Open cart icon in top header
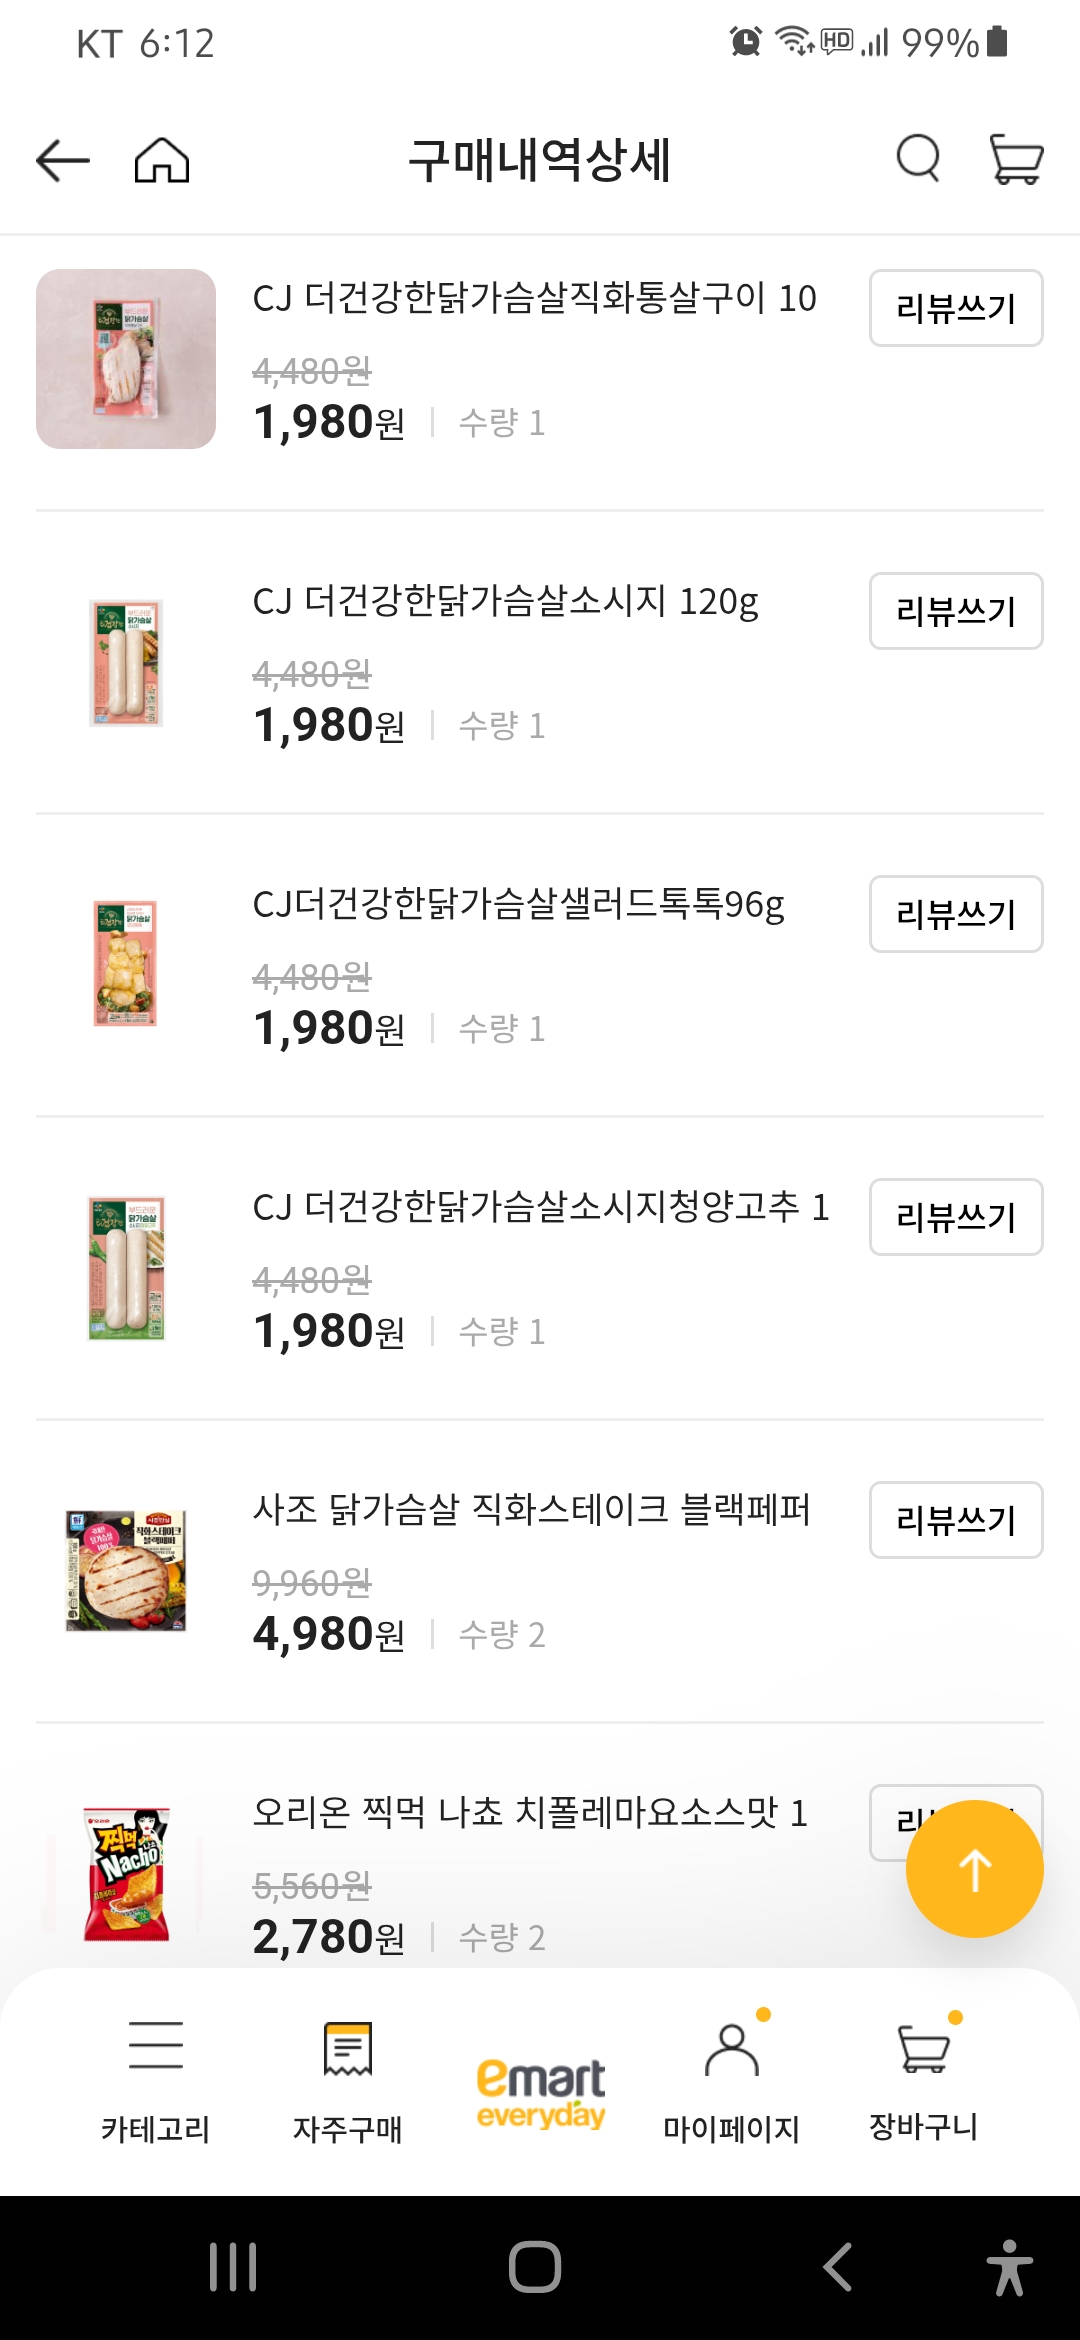 tap(1016, 159)
